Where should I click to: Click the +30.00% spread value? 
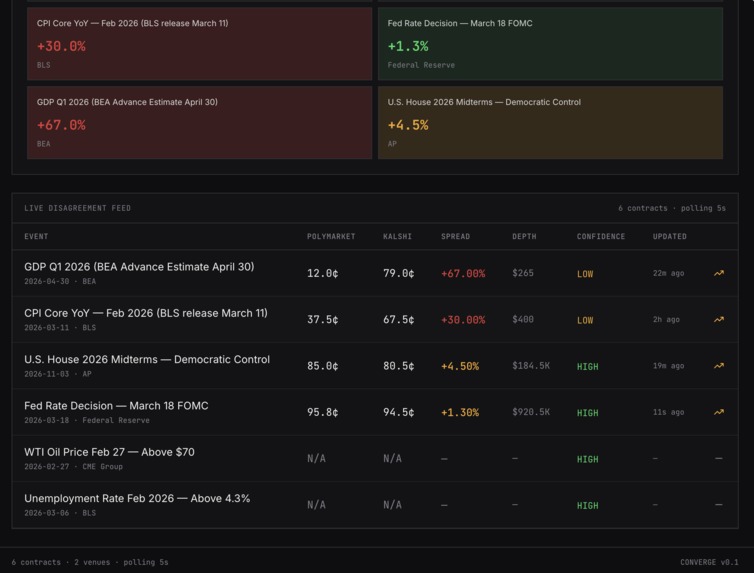tap(463, 320)
